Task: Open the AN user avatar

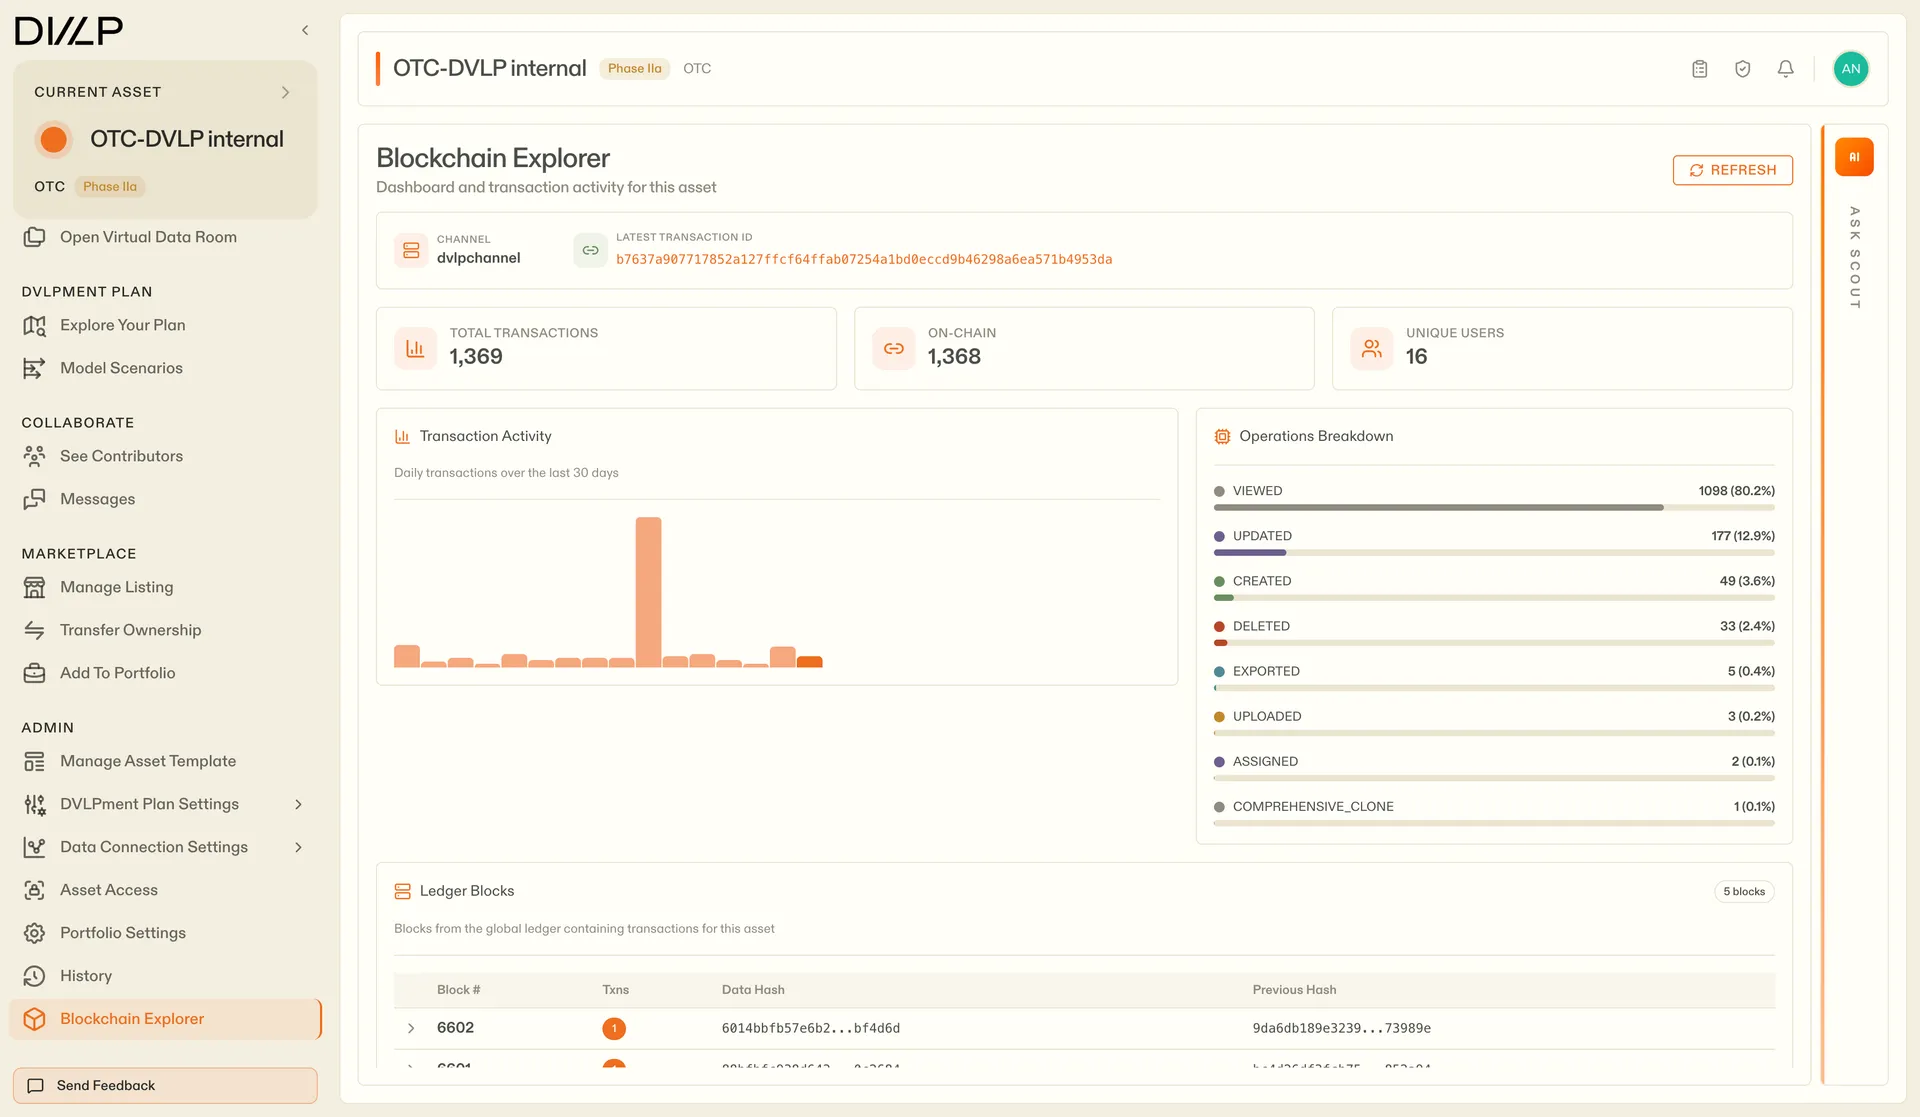Action: click(1851, 69)
